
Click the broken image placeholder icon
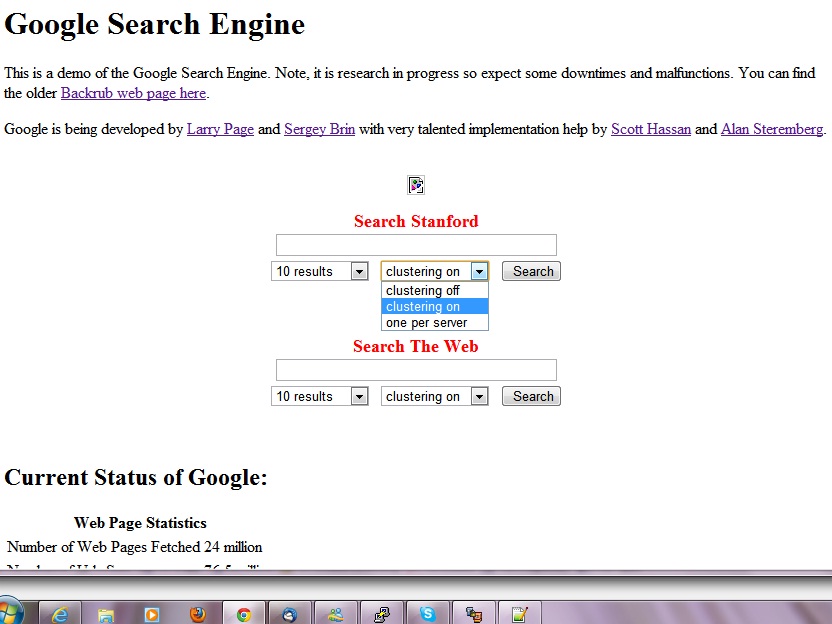click(415, 185)
